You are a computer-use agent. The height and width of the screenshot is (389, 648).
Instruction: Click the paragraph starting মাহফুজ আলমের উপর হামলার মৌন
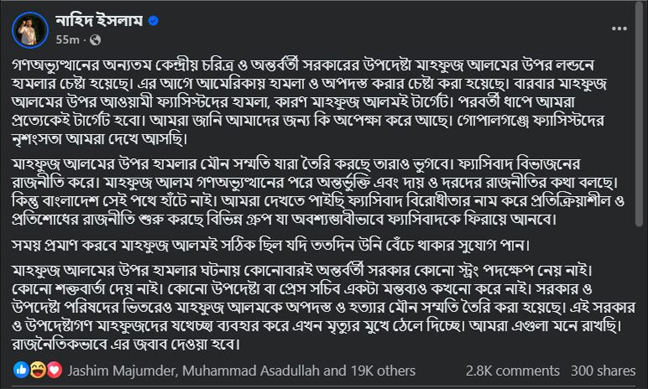tap(318, 191)
